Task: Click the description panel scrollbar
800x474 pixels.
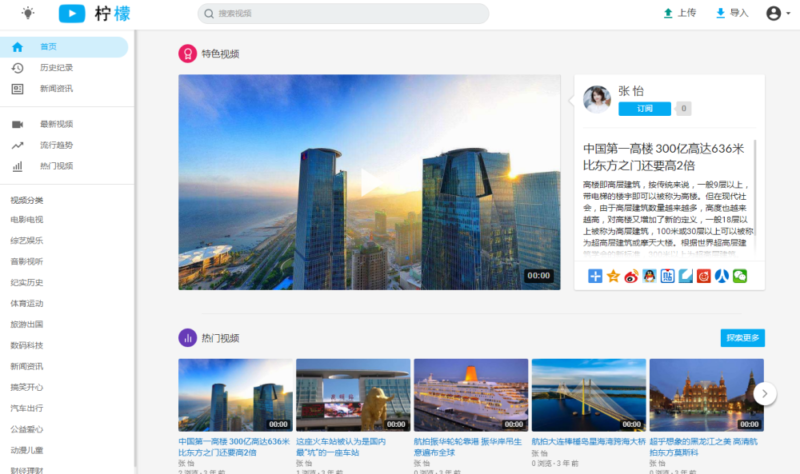Action: pos(755,188)
